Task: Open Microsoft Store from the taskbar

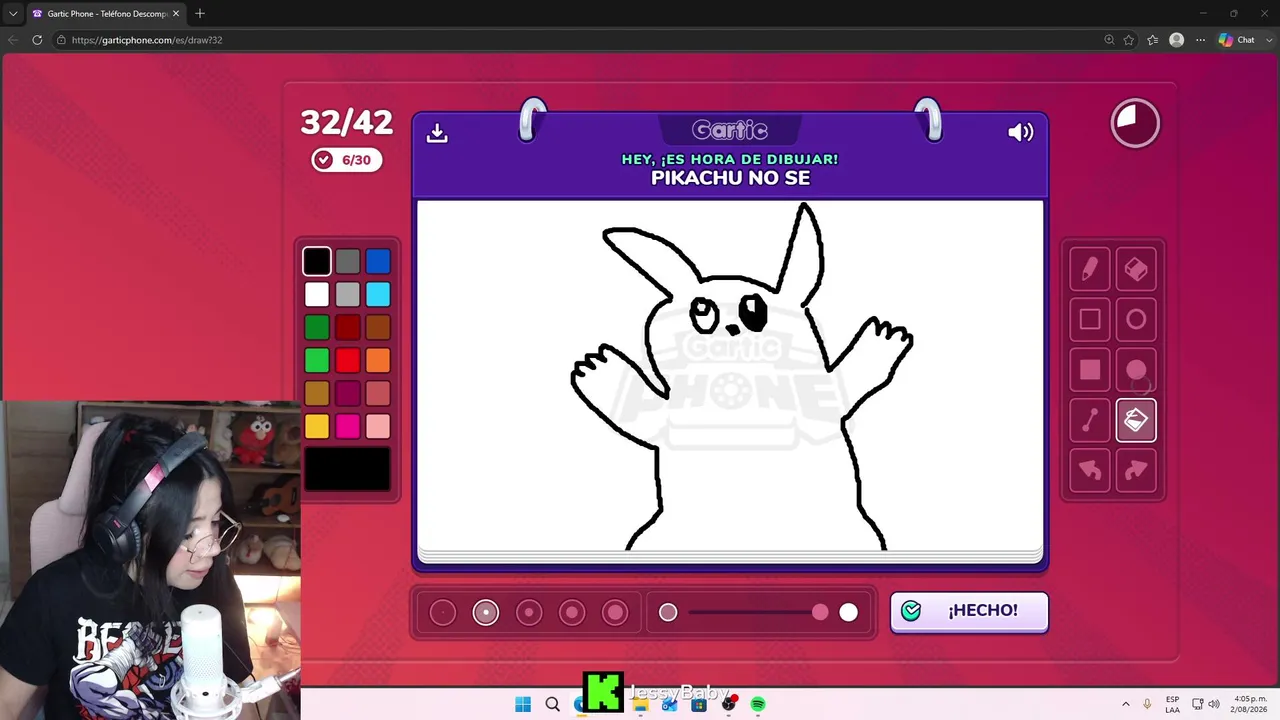Action: click(x=699, y=704)
